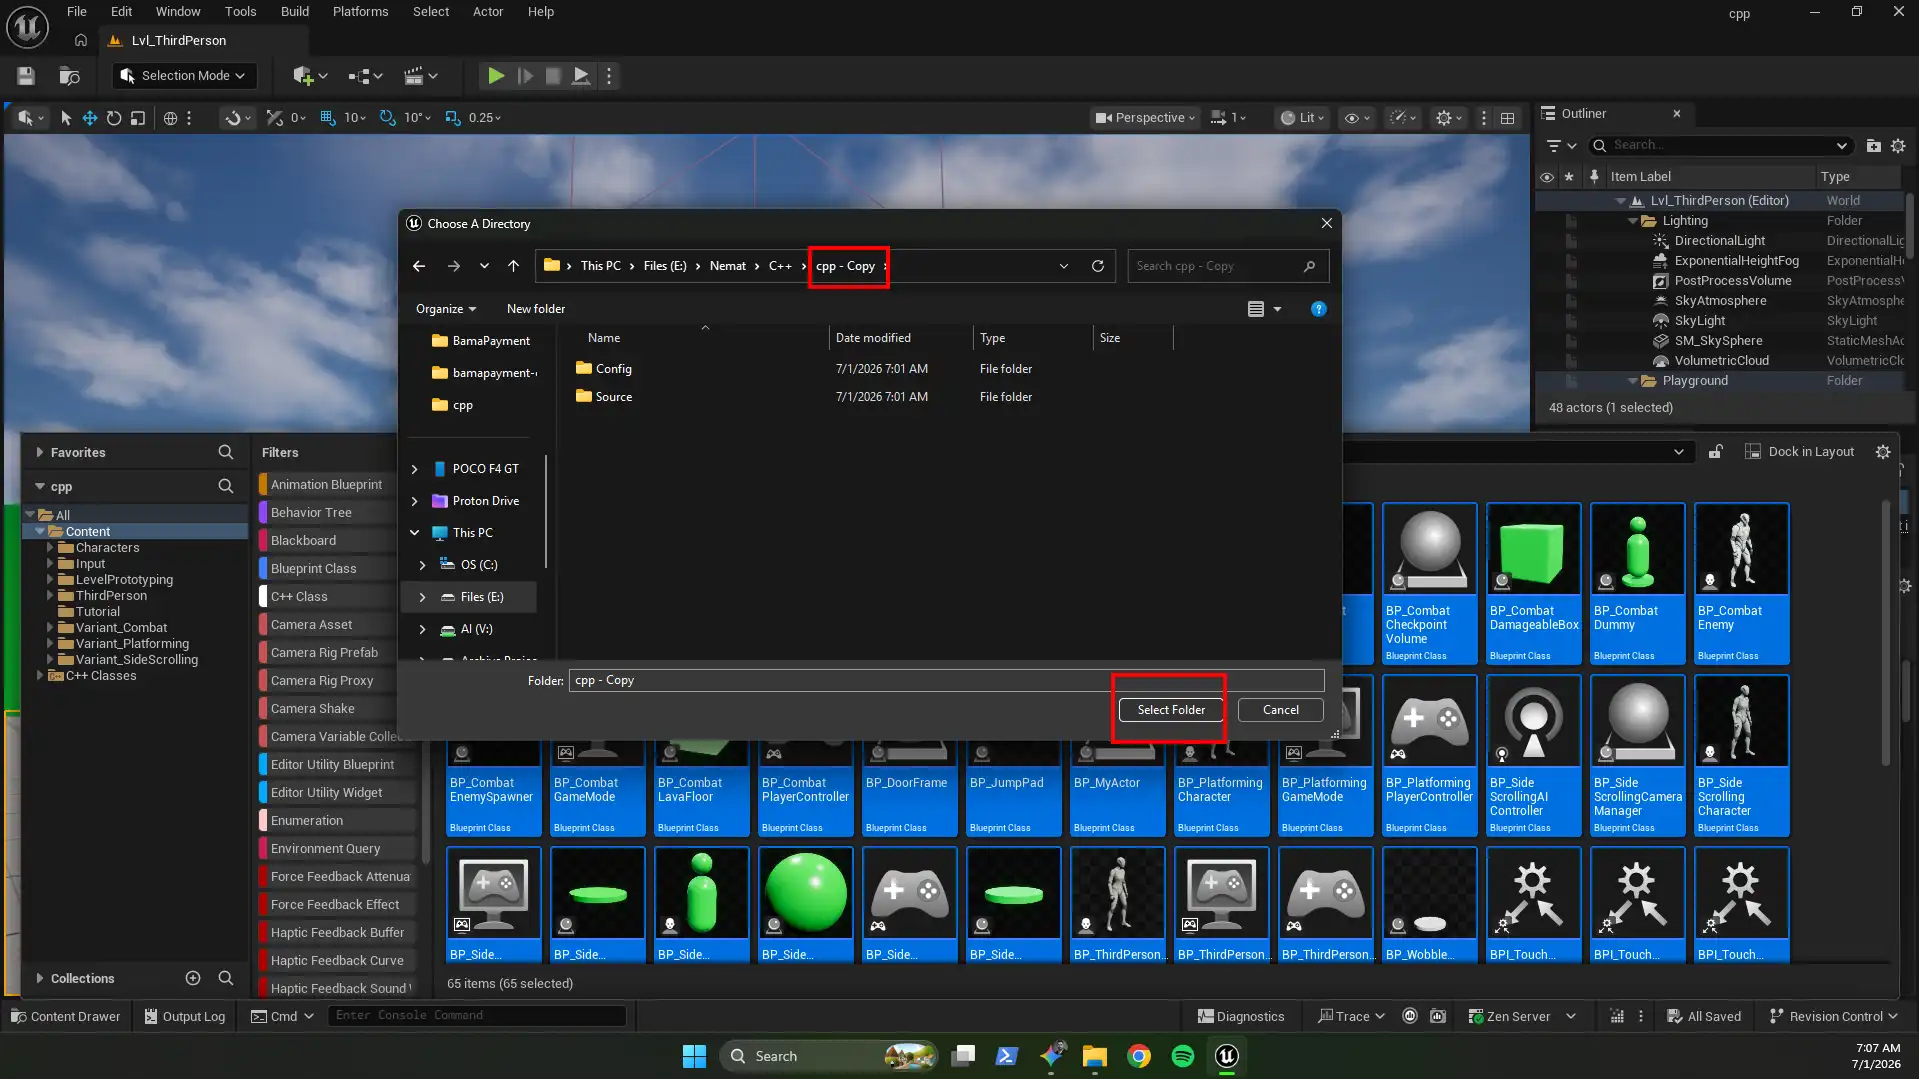Click the refresh icon in directory dialog
1919x1079 pixels.
tap(1098, 266)
